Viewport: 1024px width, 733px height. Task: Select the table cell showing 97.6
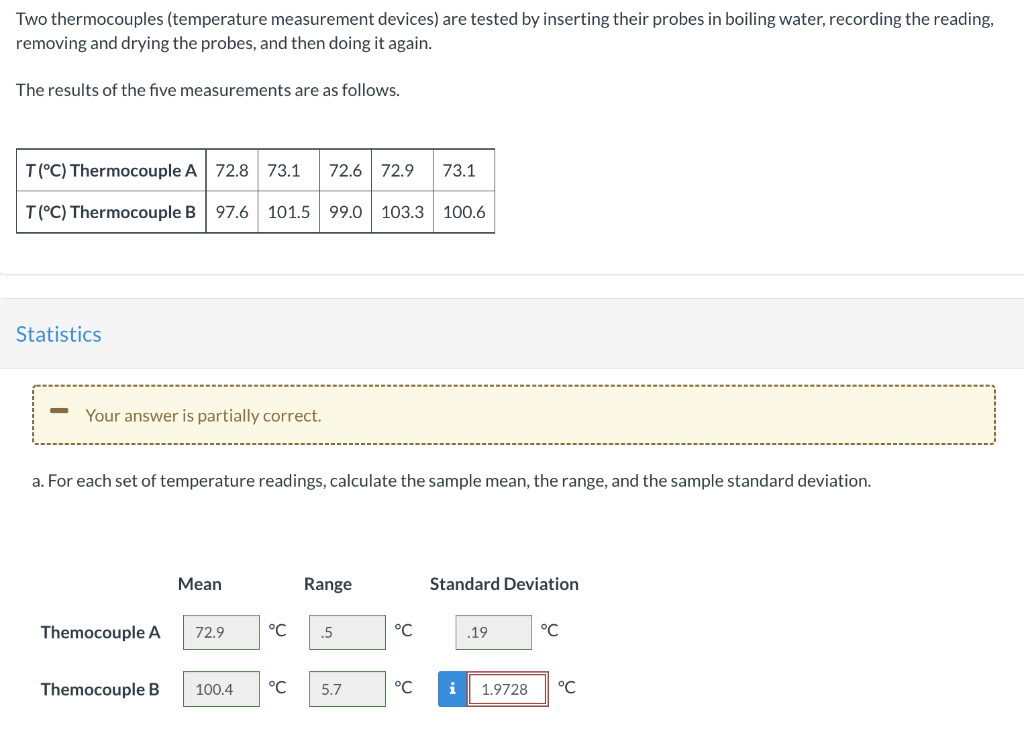[x=232, y=212]
